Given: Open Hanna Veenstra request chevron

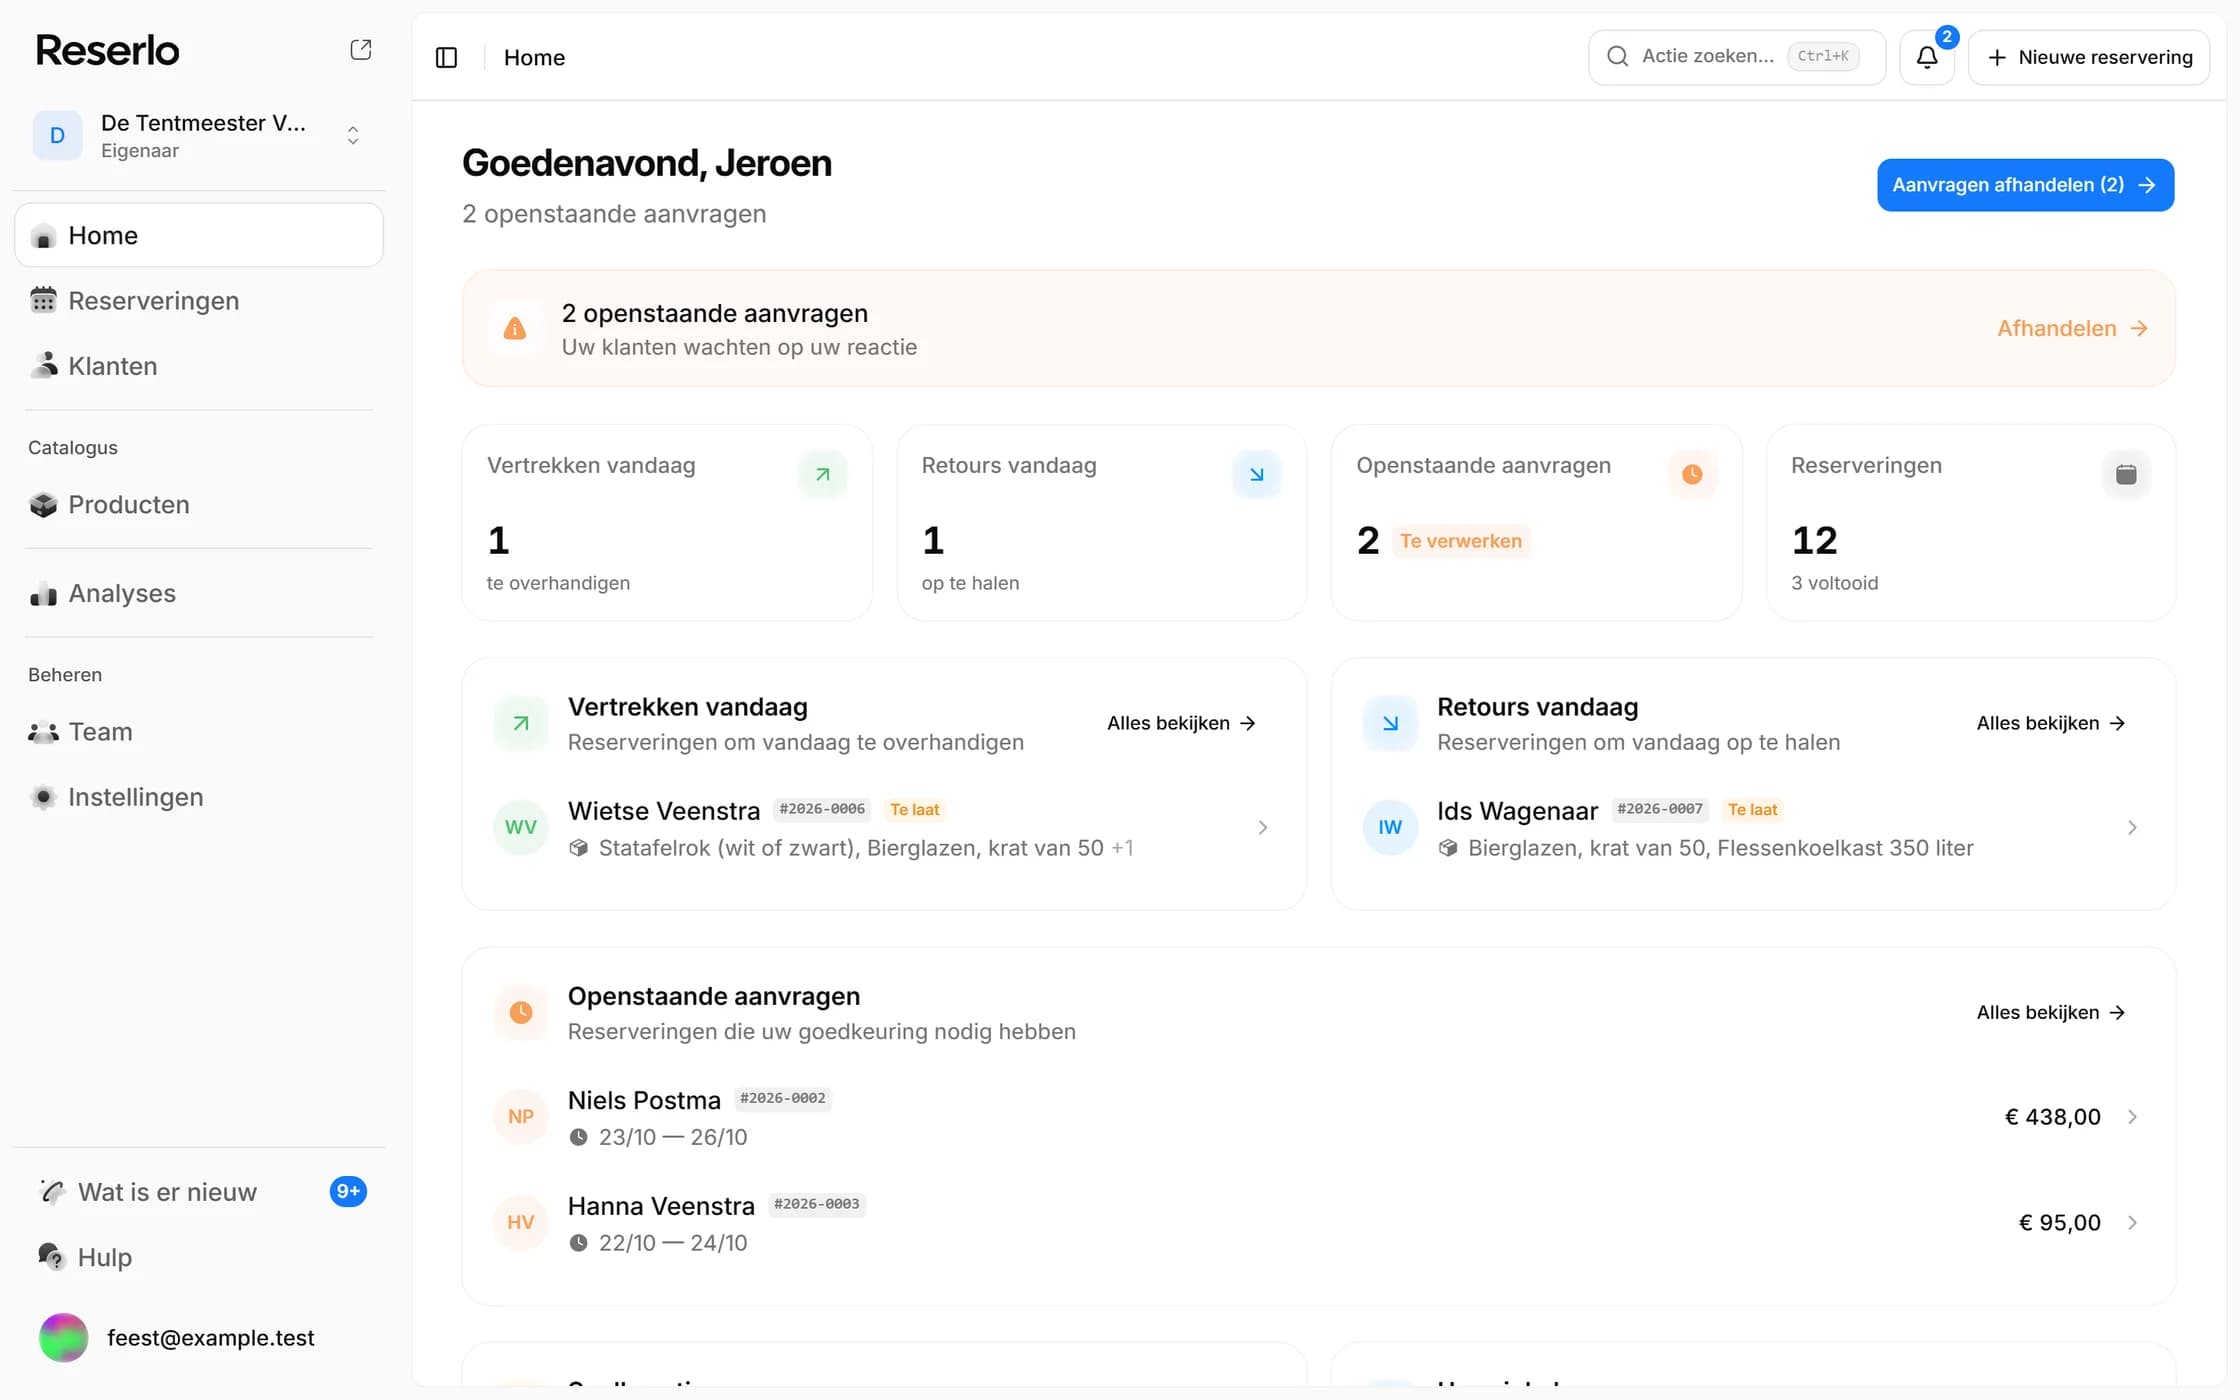Looking at the screenshot, I should point(2132,1222).
